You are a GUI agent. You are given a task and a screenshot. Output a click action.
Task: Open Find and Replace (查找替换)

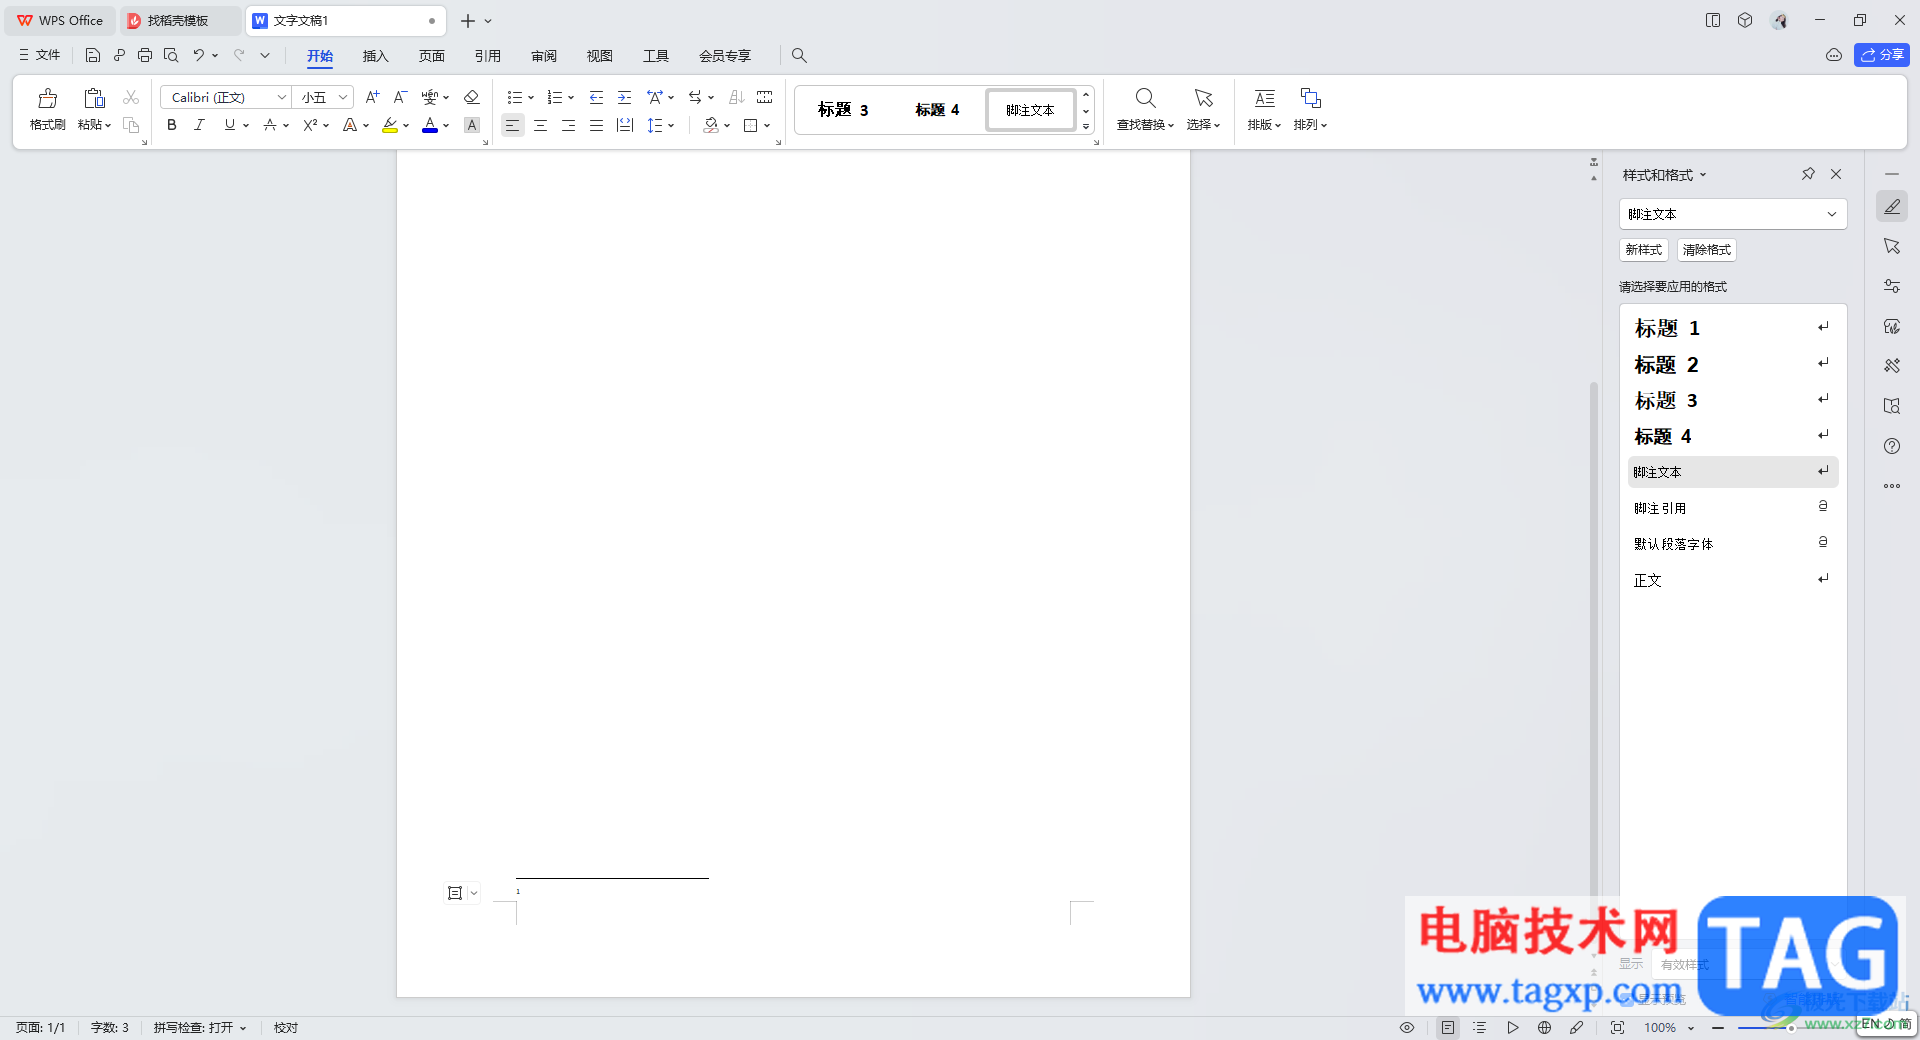[1145, 109]
